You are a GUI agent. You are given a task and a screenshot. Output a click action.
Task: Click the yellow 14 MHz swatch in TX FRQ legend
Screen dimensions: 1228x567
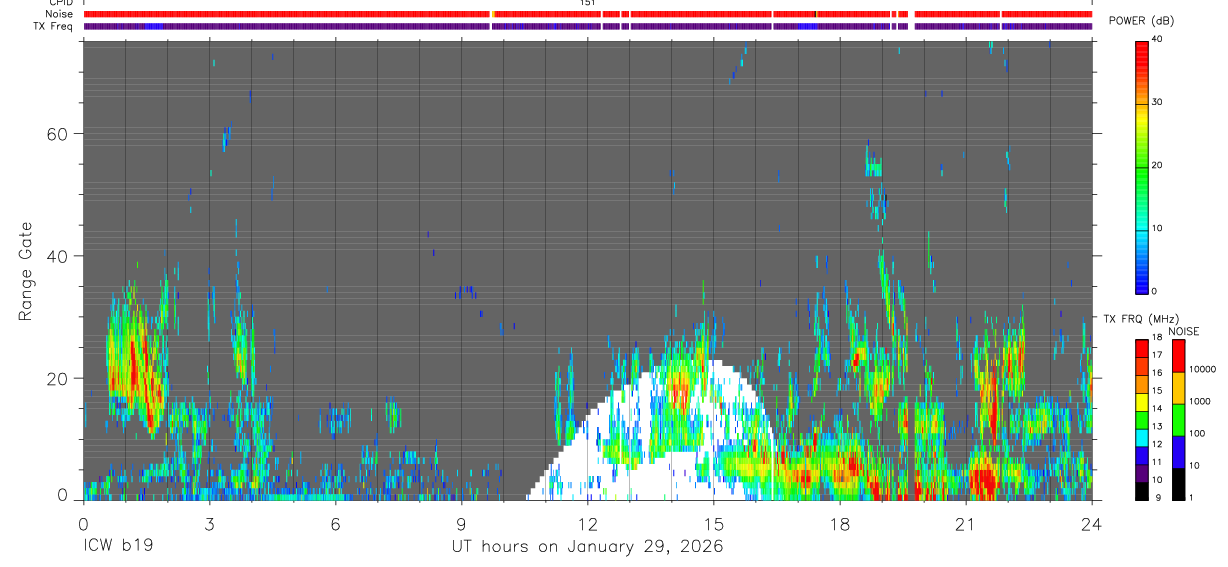(x=1142, y=402)
